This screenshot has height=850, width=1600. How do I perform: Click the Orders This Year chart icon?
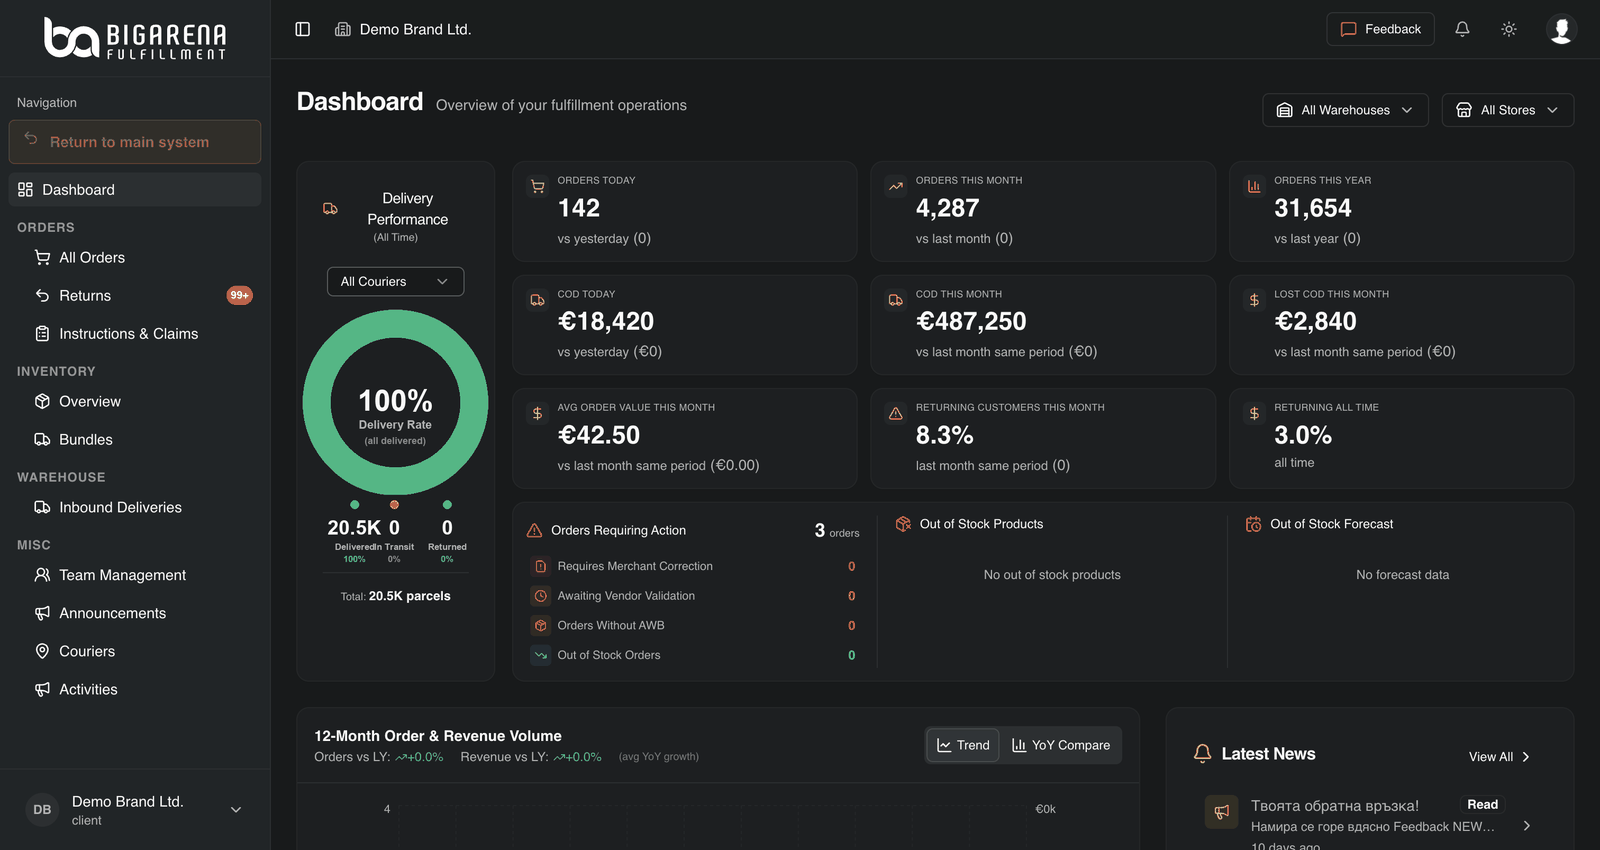(1254, 186)
